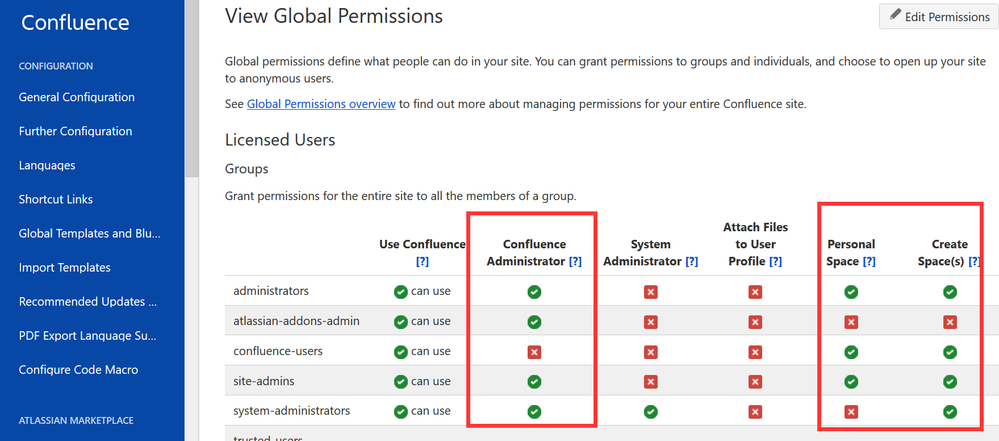Image resolution: width=999 pixels, height=441 pixels.
Task: Click the system-administrators group name
Action: [291, 410]
